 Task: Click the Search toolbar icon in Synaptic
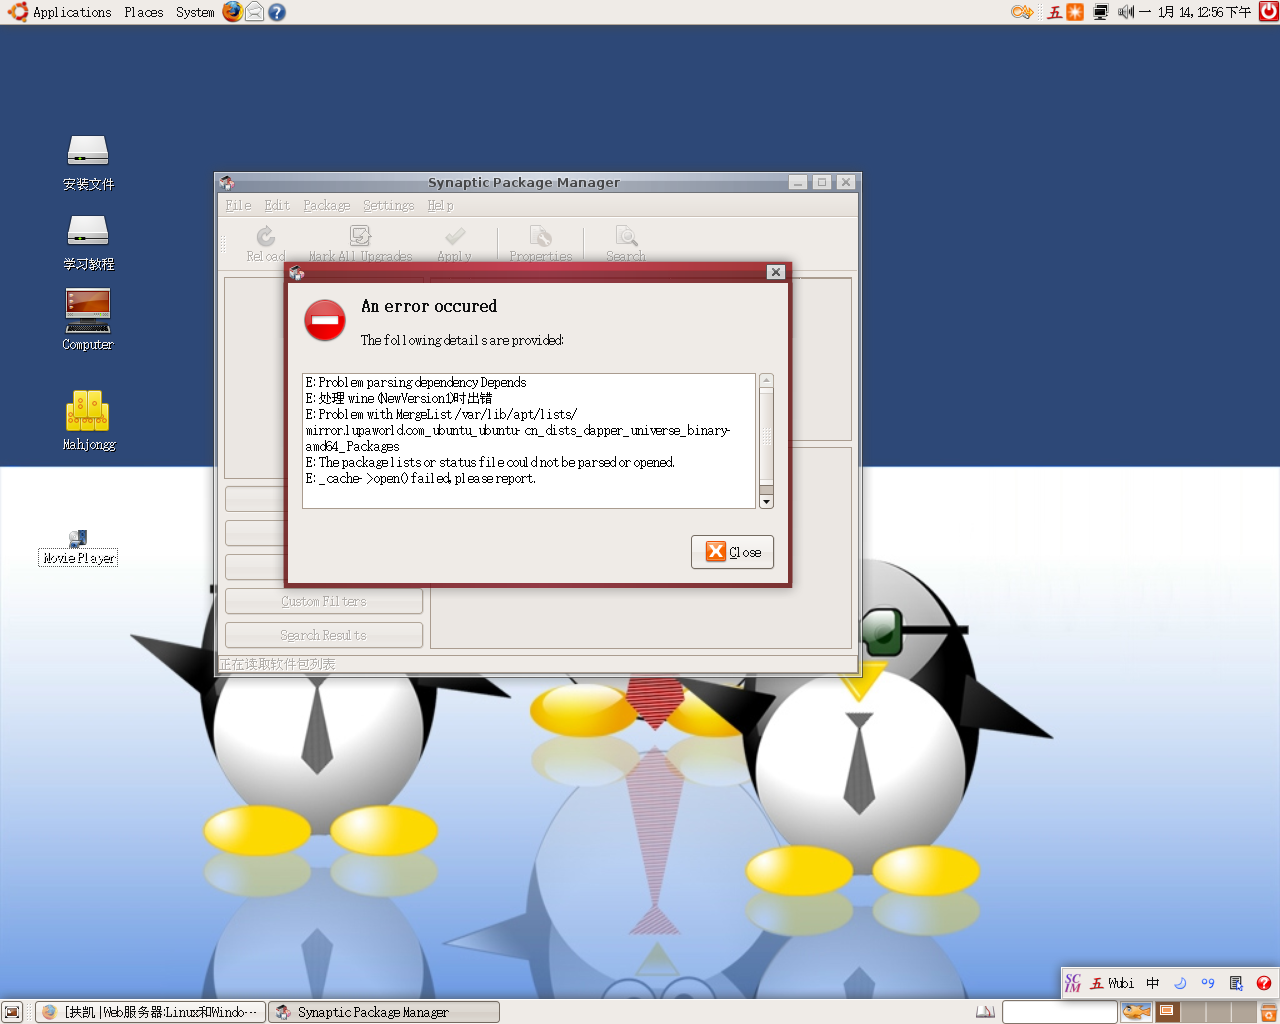click(626, 243)
